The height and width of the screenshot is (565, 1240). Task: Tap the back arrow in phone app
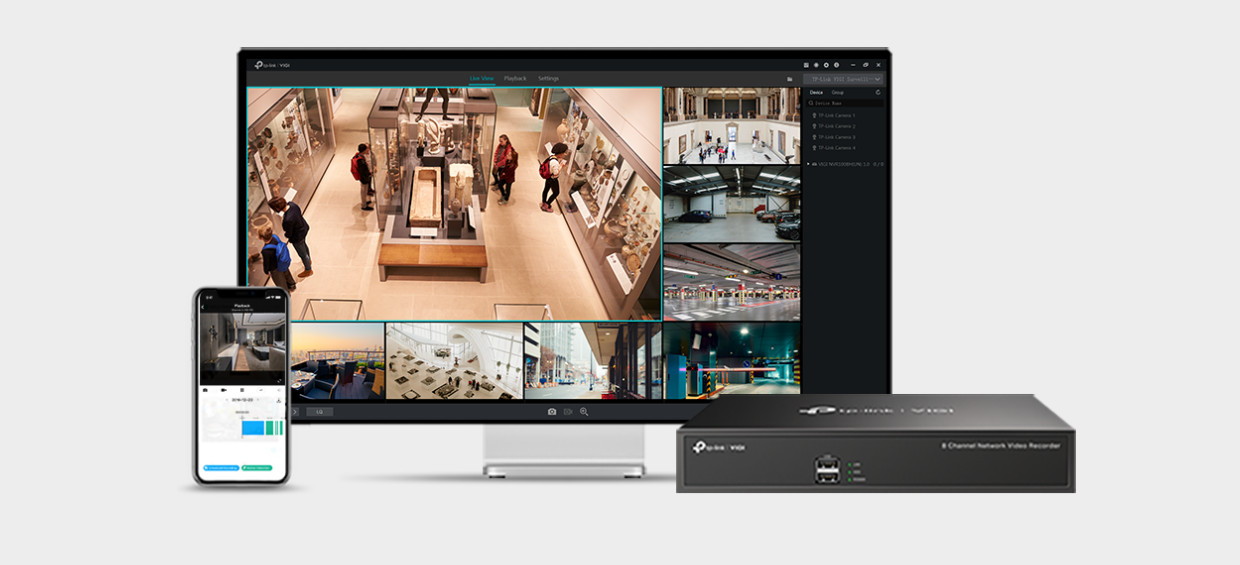pyautogui.click(x=203, y=307)
